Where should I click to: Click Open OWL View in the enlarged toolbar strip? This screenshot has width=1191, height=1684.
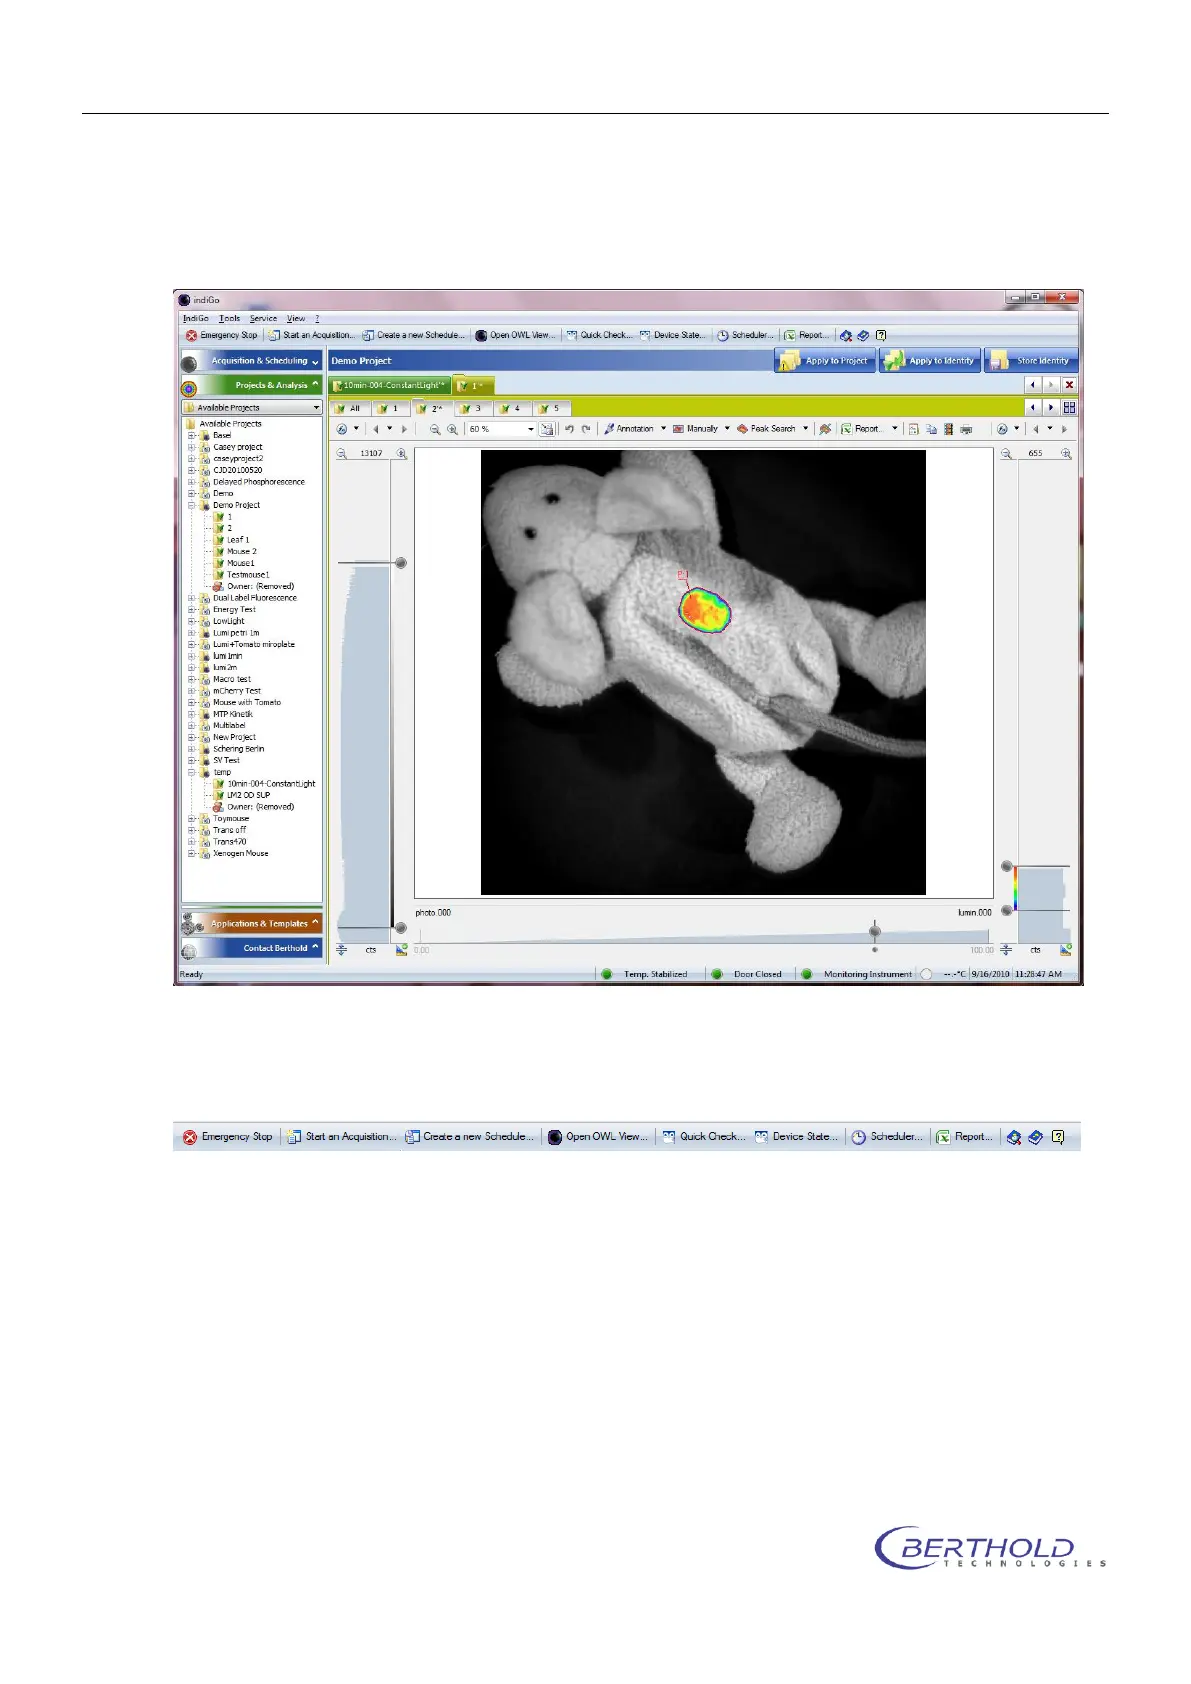599,1137
